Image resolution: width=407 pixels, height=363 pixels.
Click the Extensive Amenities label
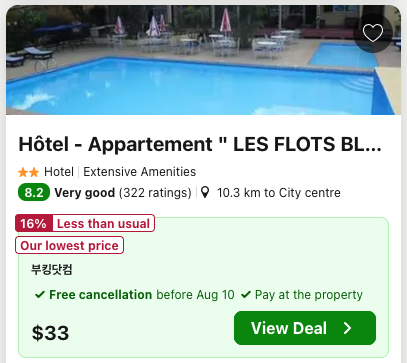tap(140, 172)
